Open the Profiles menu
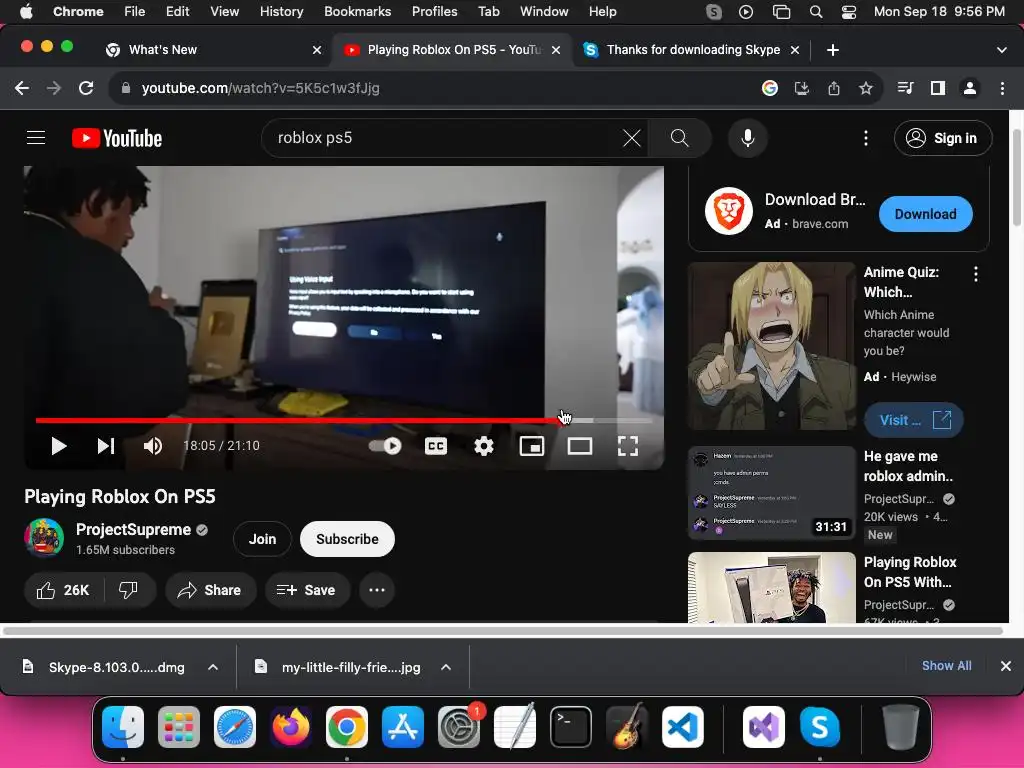This screenshot has width=1024, height=768. (434, 11)
